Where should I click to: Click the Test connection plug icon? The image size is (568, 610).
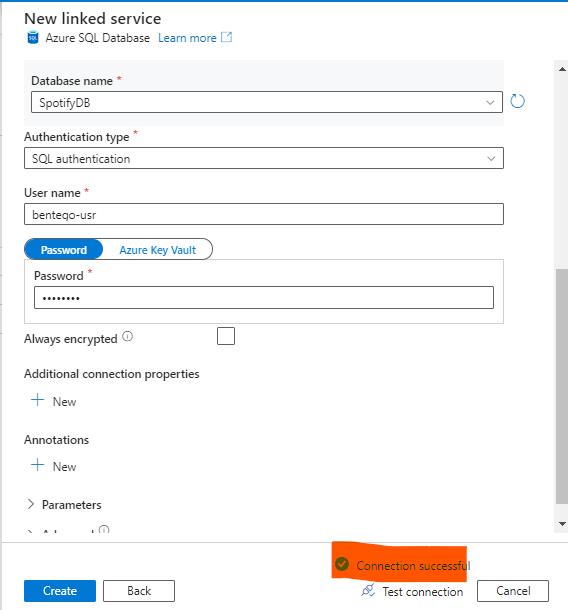coord(368,591)
